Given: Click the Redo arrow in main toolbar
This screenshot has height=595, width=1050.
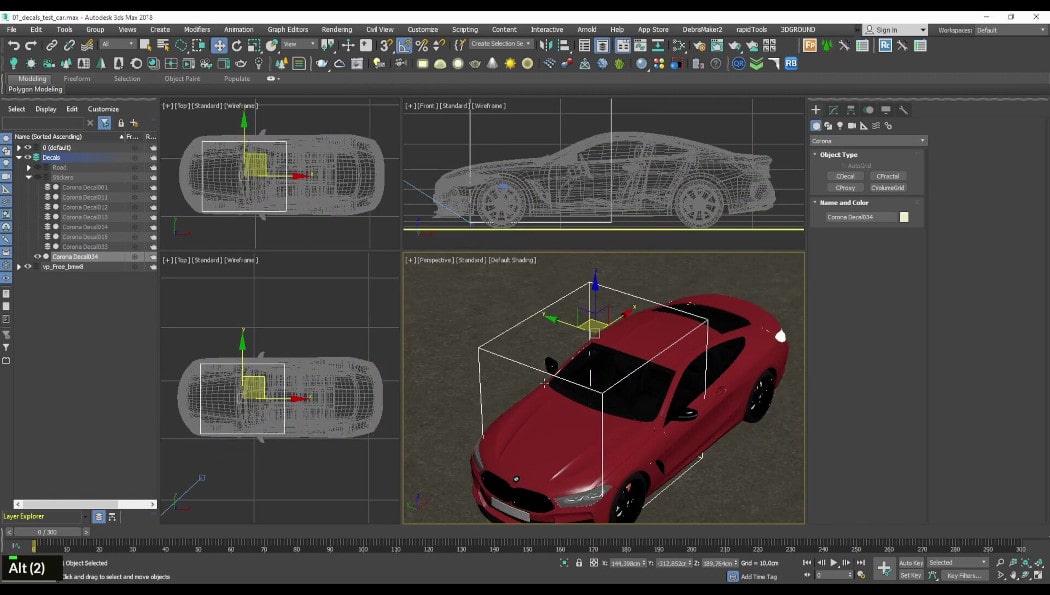Looking at the screenshot, I should (31, 46).
